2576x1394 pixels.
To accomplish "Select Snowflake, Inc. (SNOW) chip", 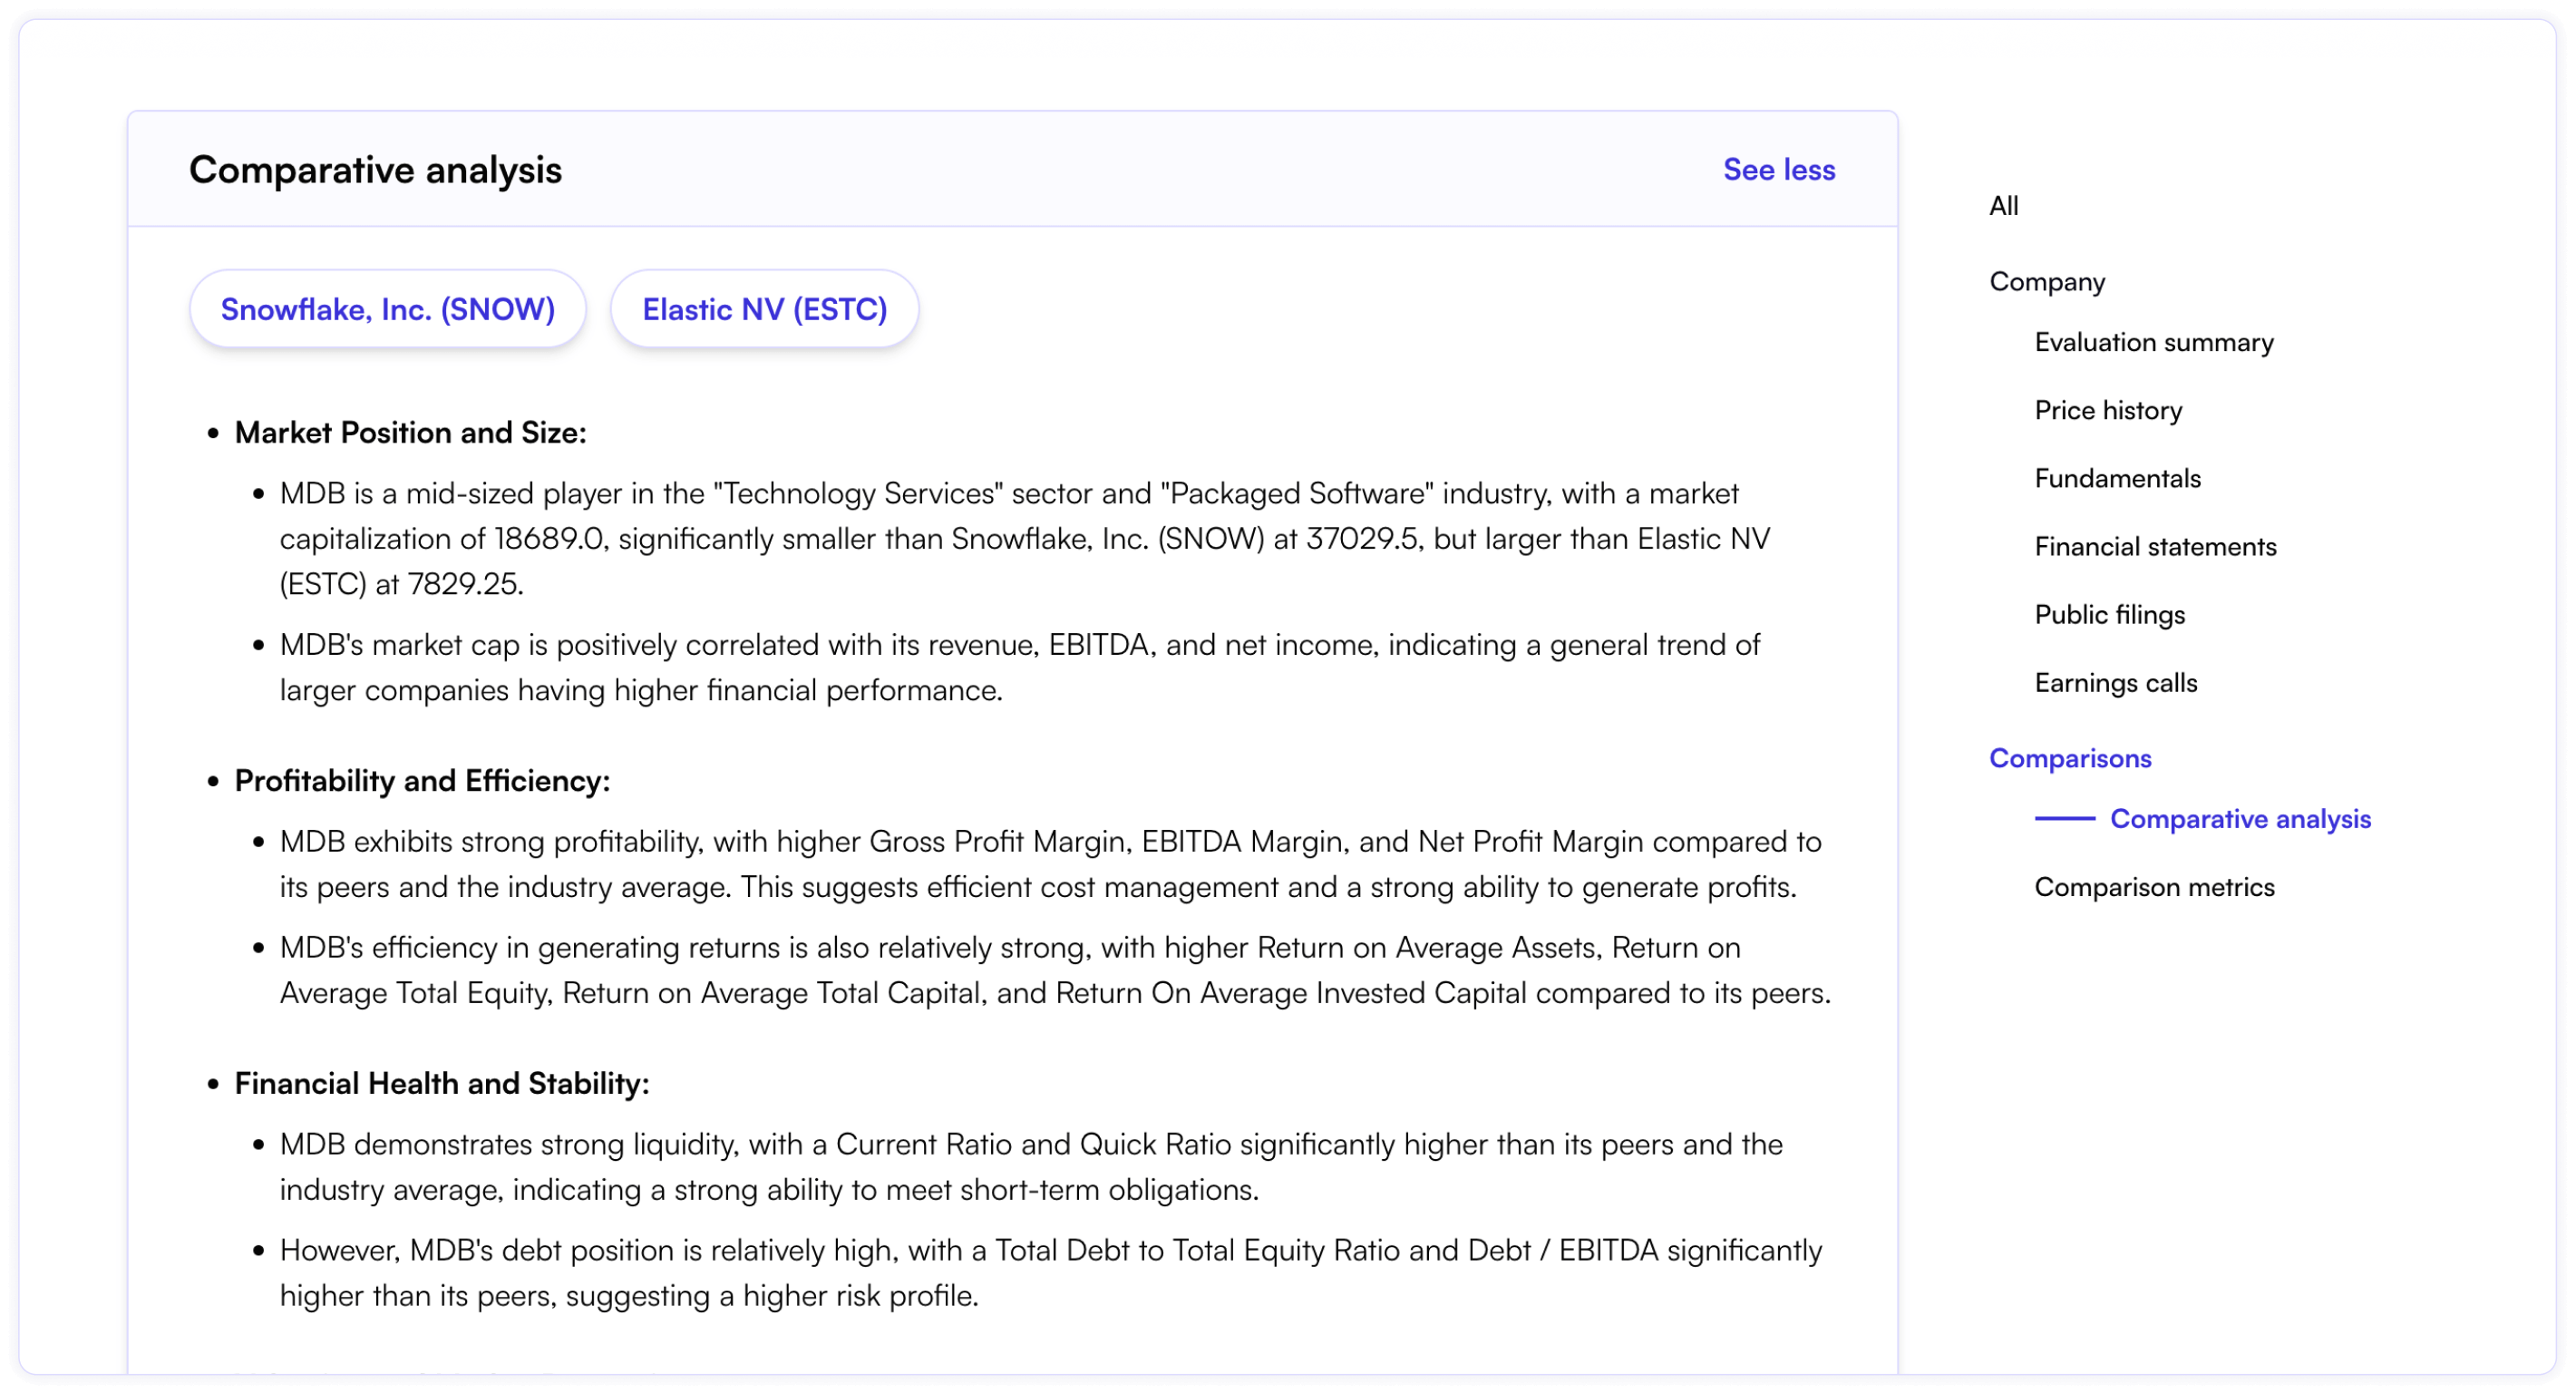I will [387, 309].
